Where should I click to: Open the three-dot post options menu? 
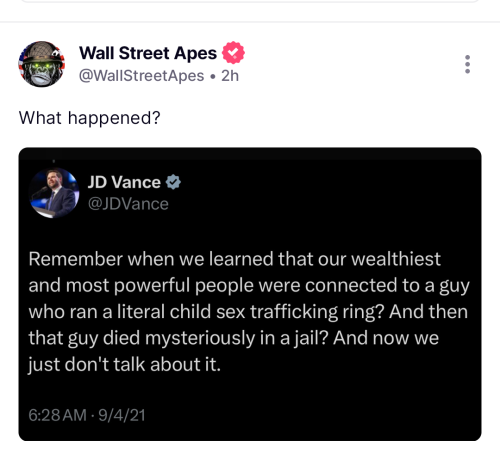467,64
